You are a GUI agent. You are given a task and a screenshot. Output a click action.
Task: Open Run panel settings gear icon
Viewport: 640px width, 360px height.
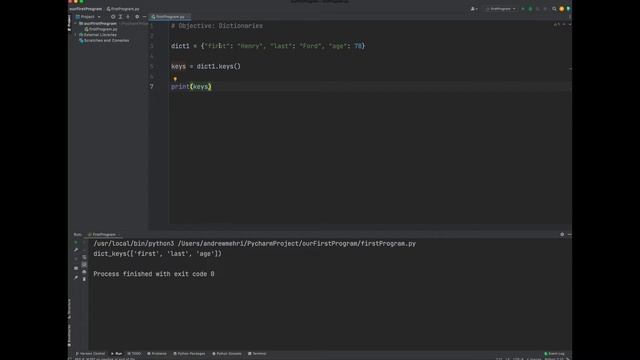pos(562,234)
